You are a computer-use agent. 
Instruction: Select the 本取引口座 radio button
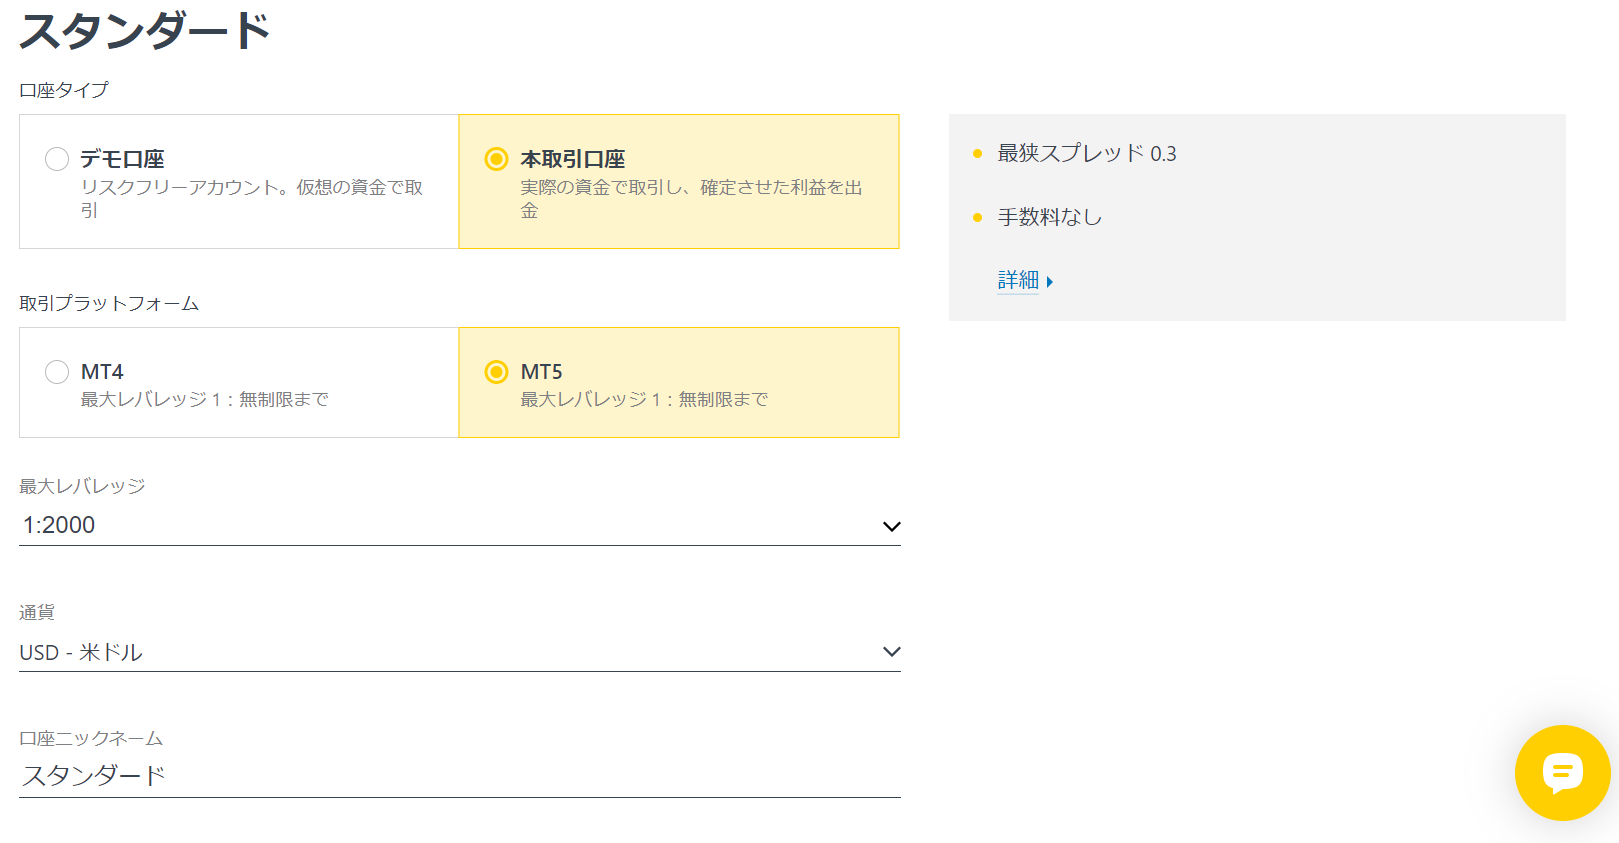click(496, 159)
